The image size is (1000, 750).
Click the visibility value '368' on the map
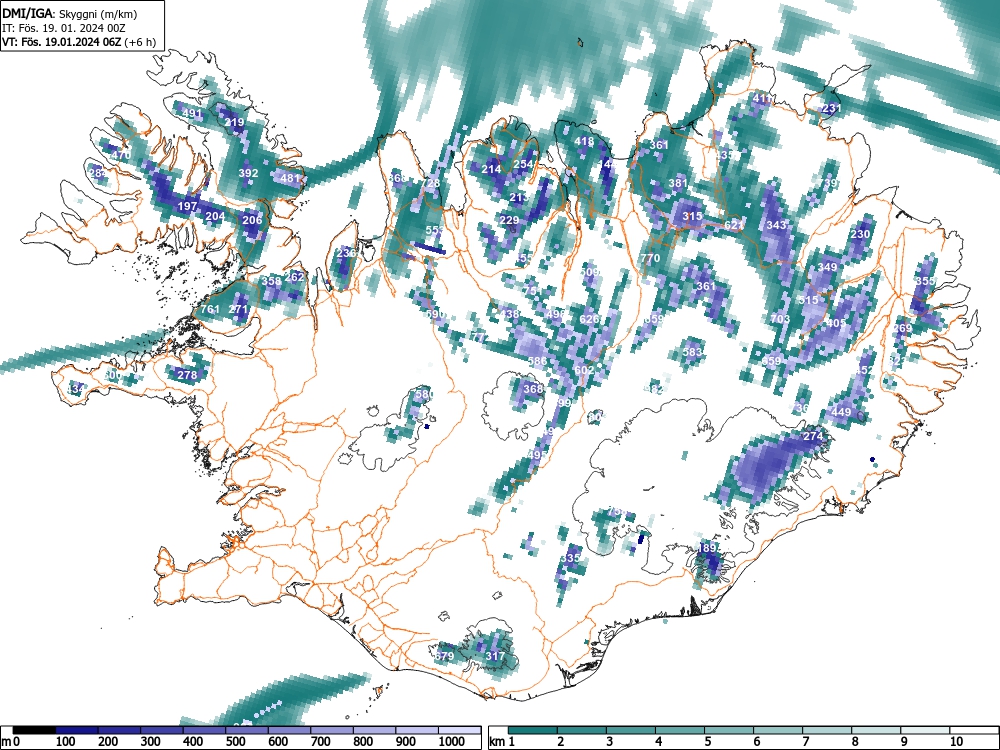click(533, 389)
